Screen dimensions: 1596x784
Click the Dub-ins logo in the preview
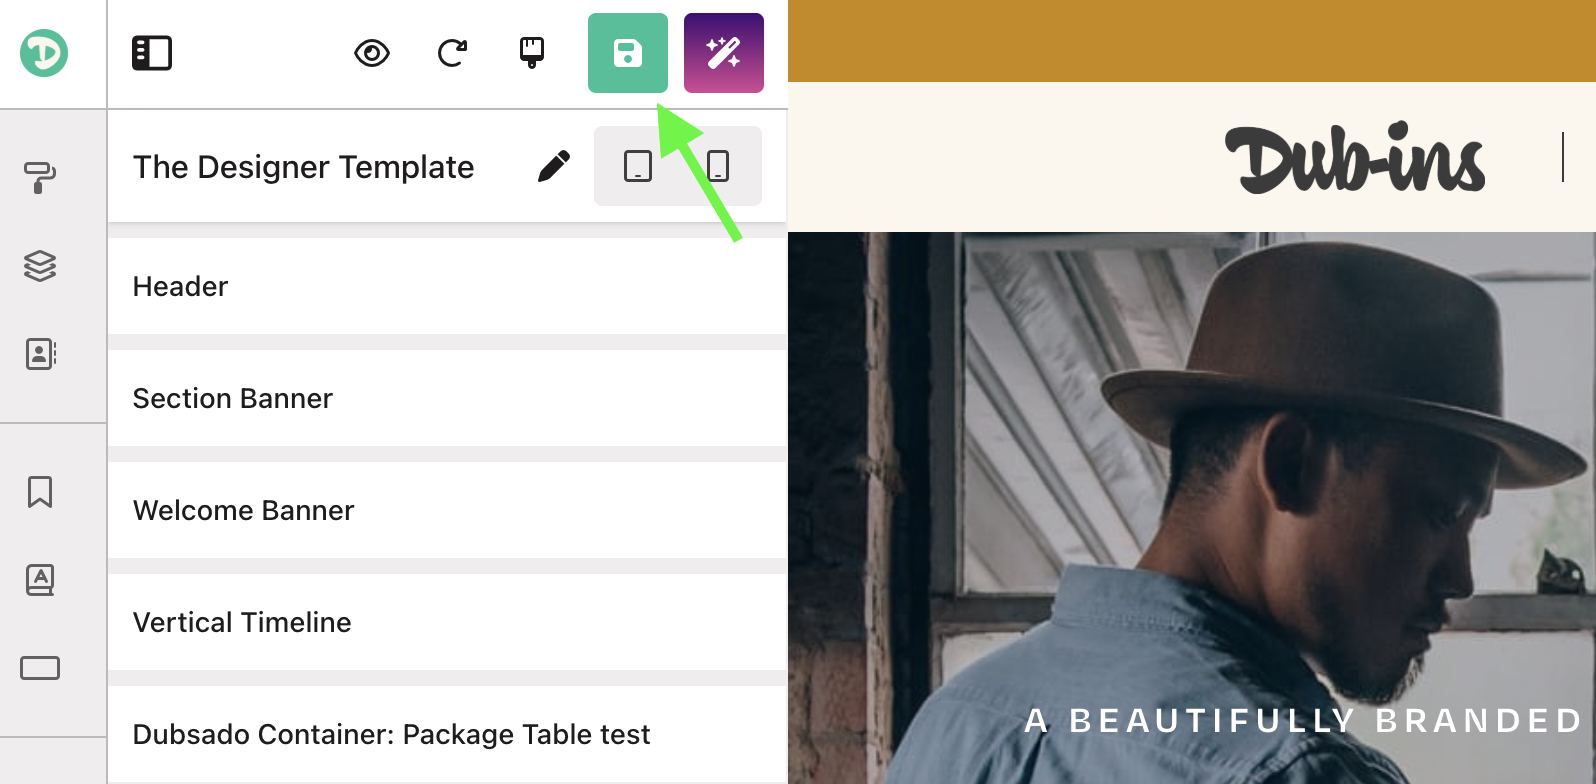click(x=1356, y=158)
